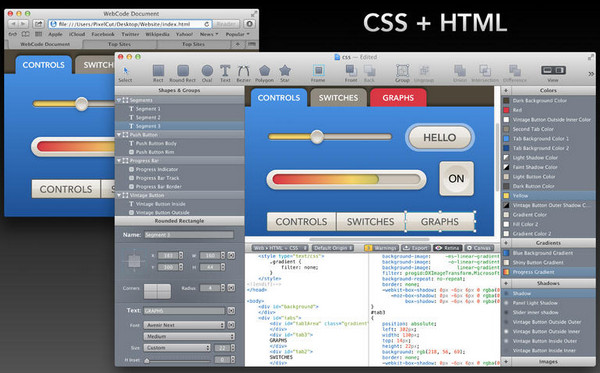Choose the Star shape tool
This screenshot has width=600, height=373.
click(285, 71)
